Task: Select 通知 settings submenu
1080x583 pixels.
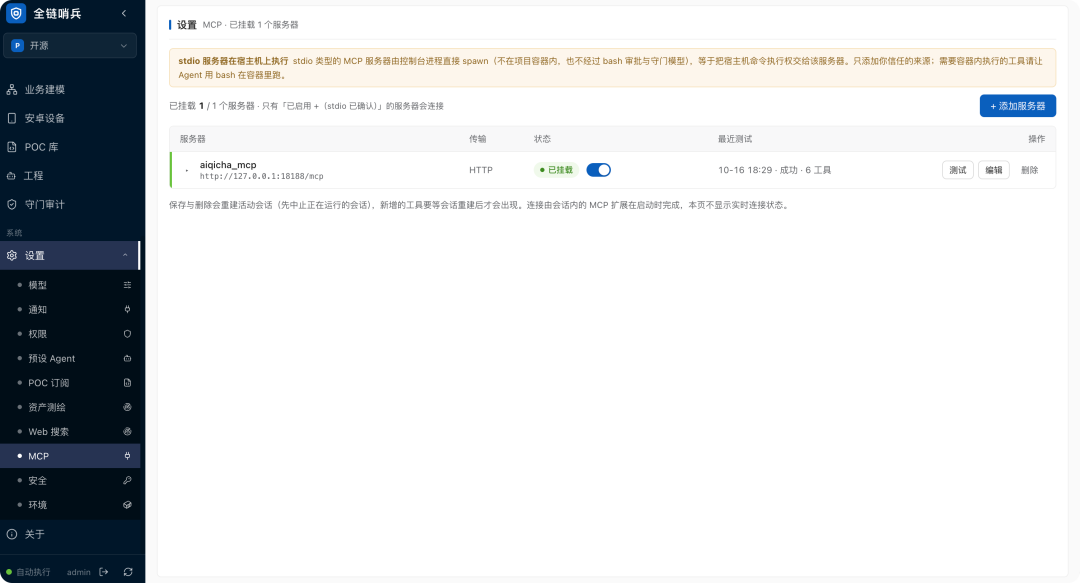Action: click(70, 309)
